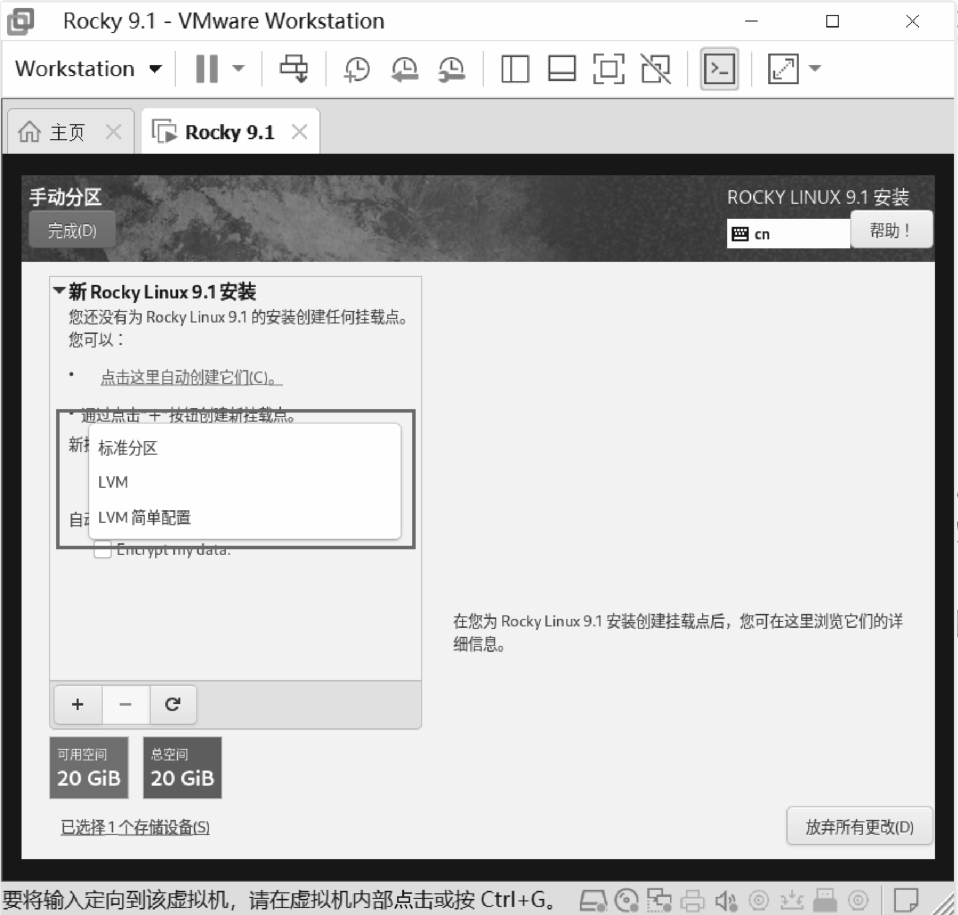Add a mount point with plus button
The width and height of the screenshot is (958, 915).
[77, 704]
